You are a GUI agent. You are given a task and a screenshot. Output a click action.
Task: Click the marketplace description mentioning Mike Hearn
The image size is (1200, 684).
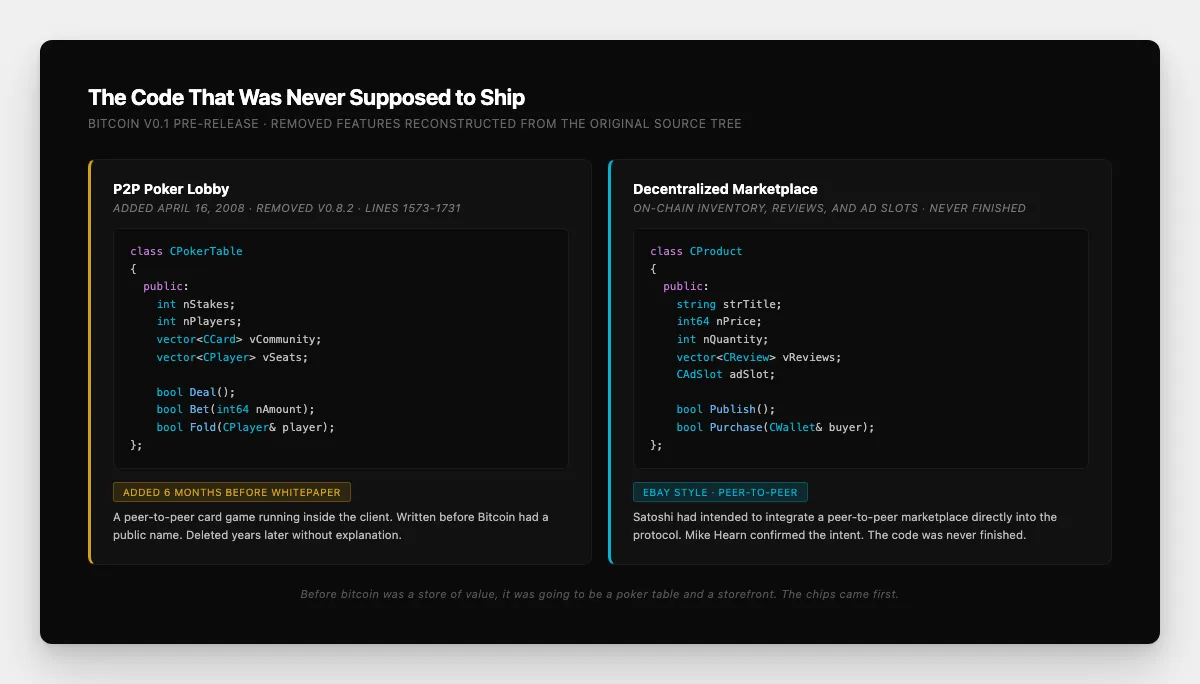[x=845, y=526]
